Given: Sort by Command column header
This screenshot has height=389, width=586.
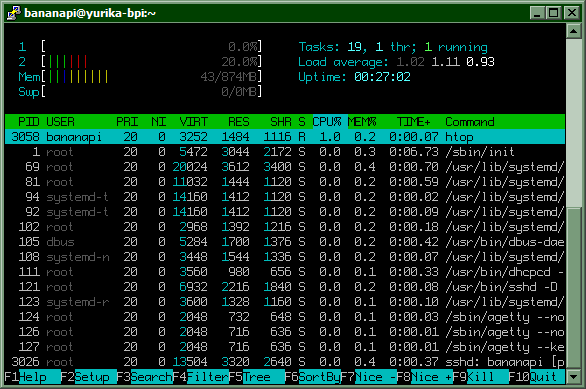Looking at the screenshot, I should [x=470, y=122].
